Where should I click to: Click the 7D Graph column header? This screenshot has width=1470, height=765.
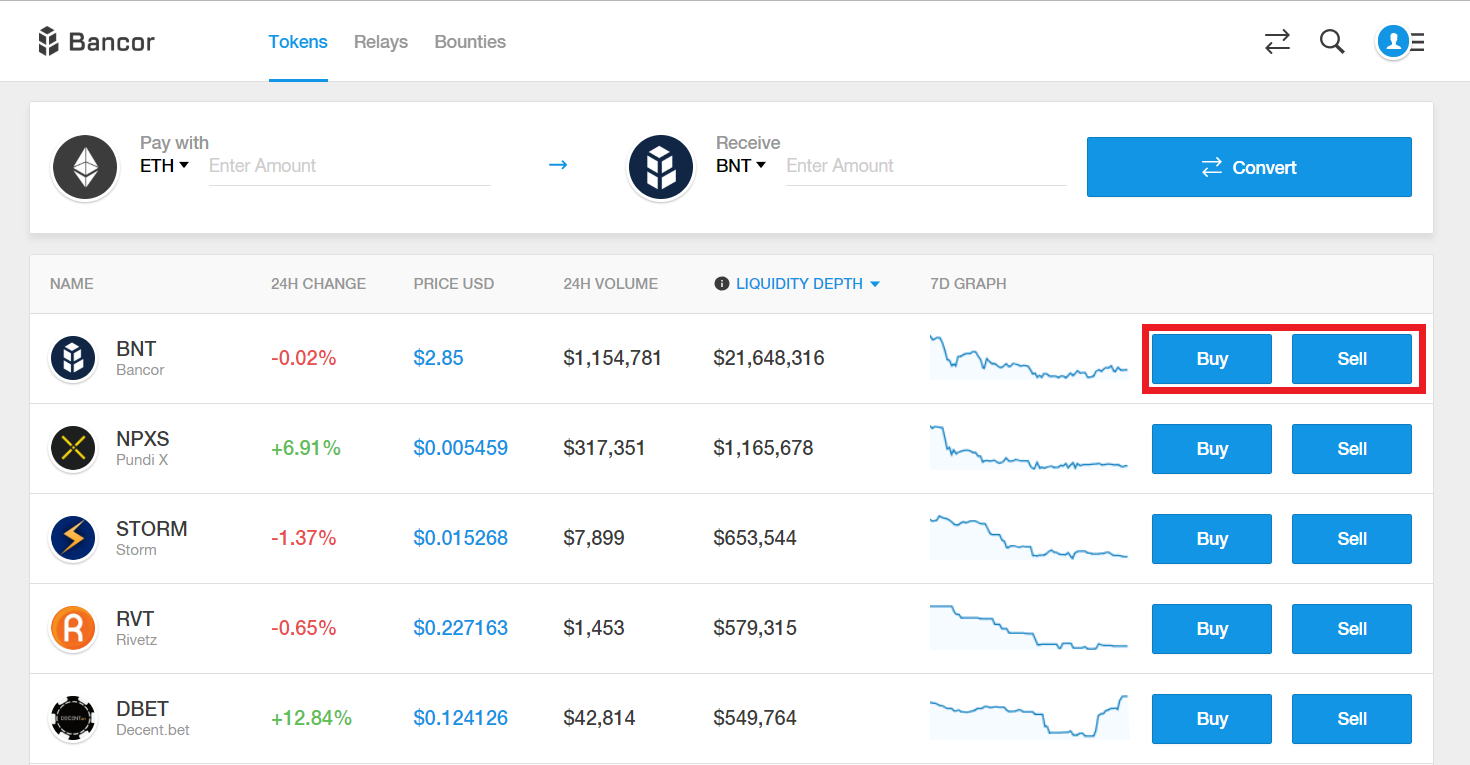968,284
